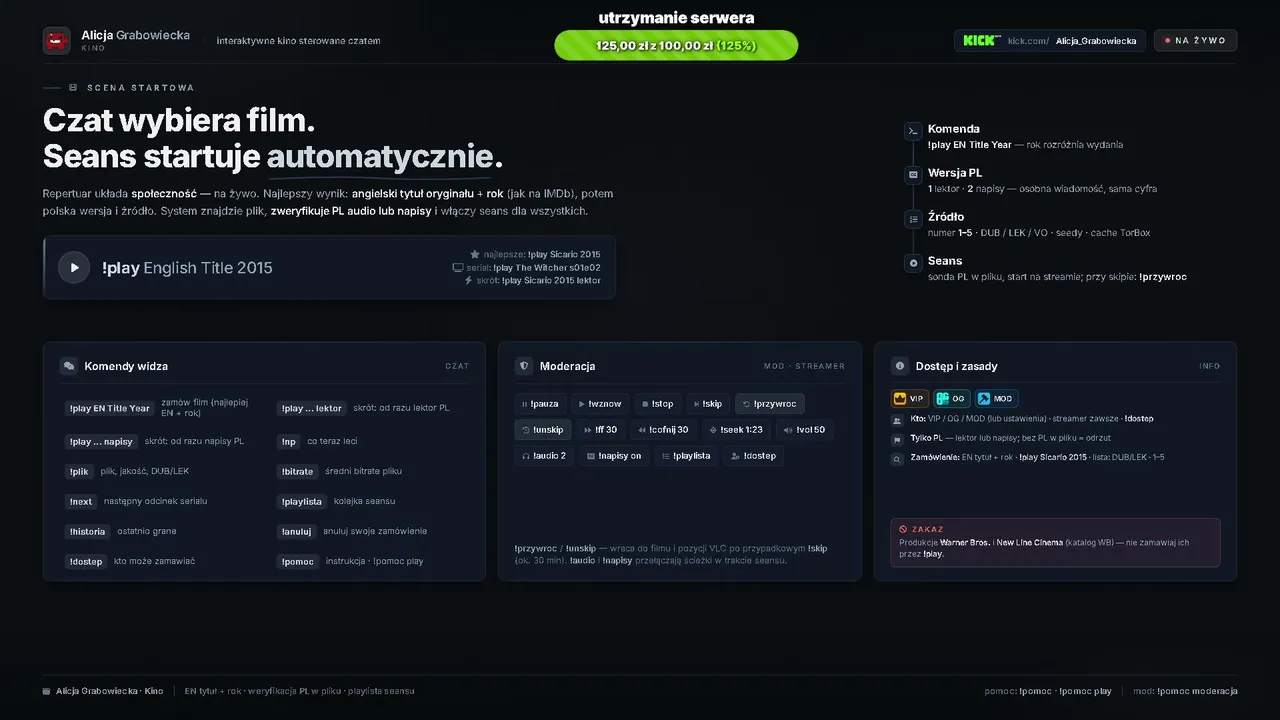The height and width of the screenshot is (720, 1280).
Task: Click the INFO label in Dostęp i zasady
Action: click(1210, 366)
